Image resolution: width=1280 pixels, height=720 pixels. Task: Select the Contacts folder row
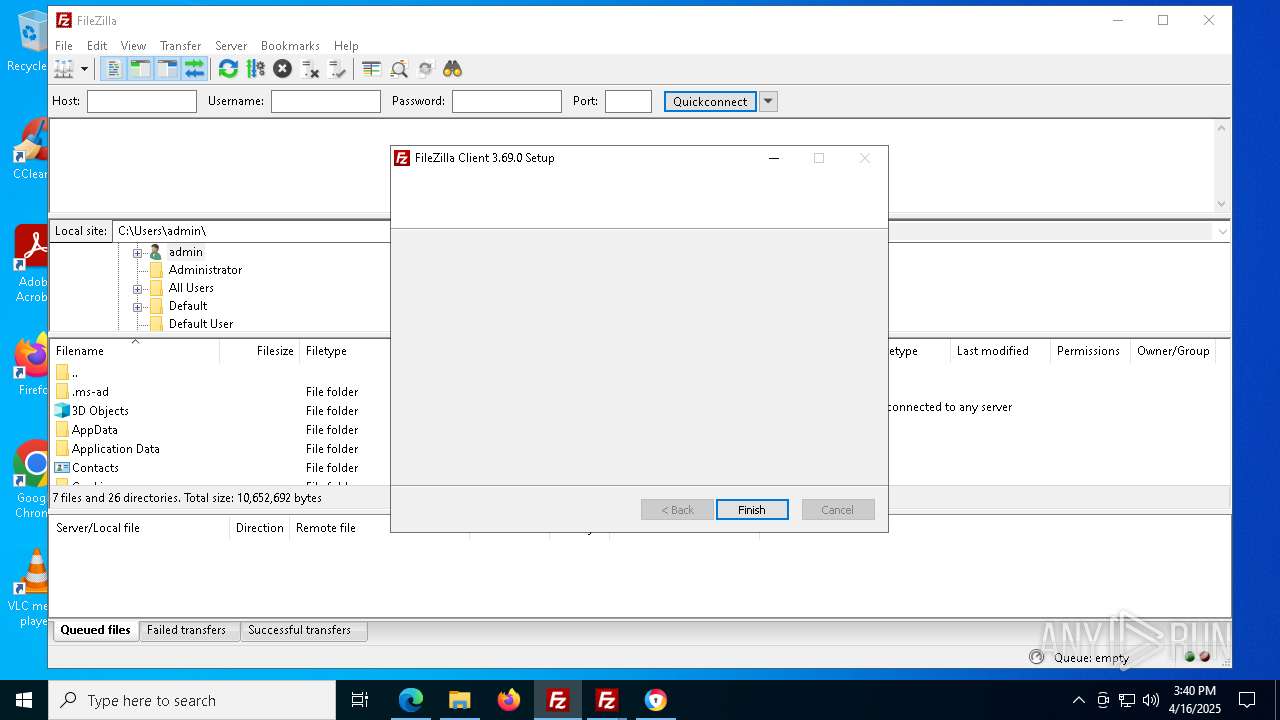click(x=220, y=468)
